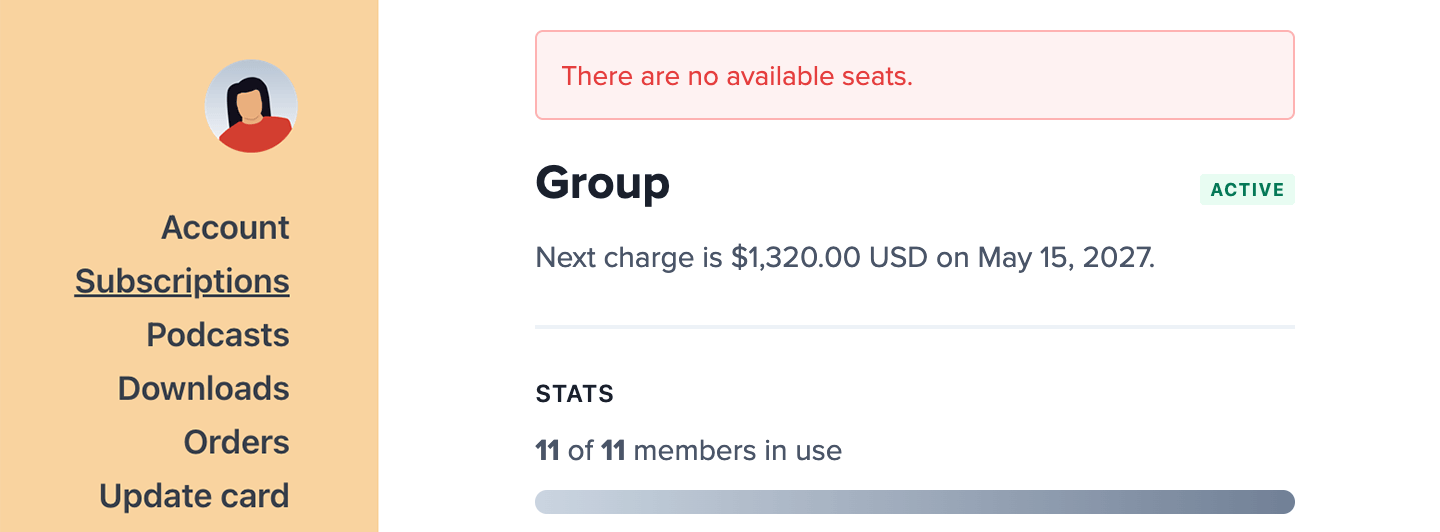
Task: Click the Update card link
Action: pos(194,496)
